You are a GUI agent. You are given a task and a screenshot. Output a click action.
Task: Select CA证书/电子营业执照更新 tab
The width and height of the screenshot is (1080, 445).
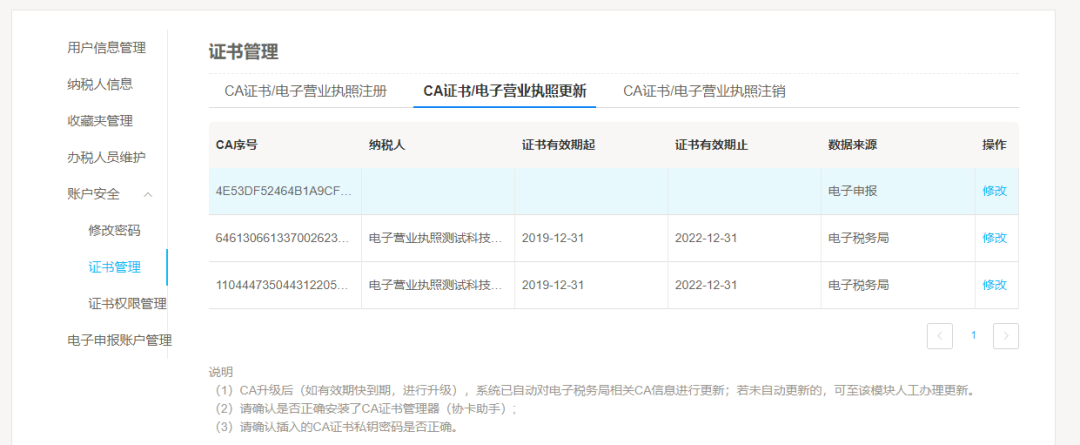tap(505, 92)
